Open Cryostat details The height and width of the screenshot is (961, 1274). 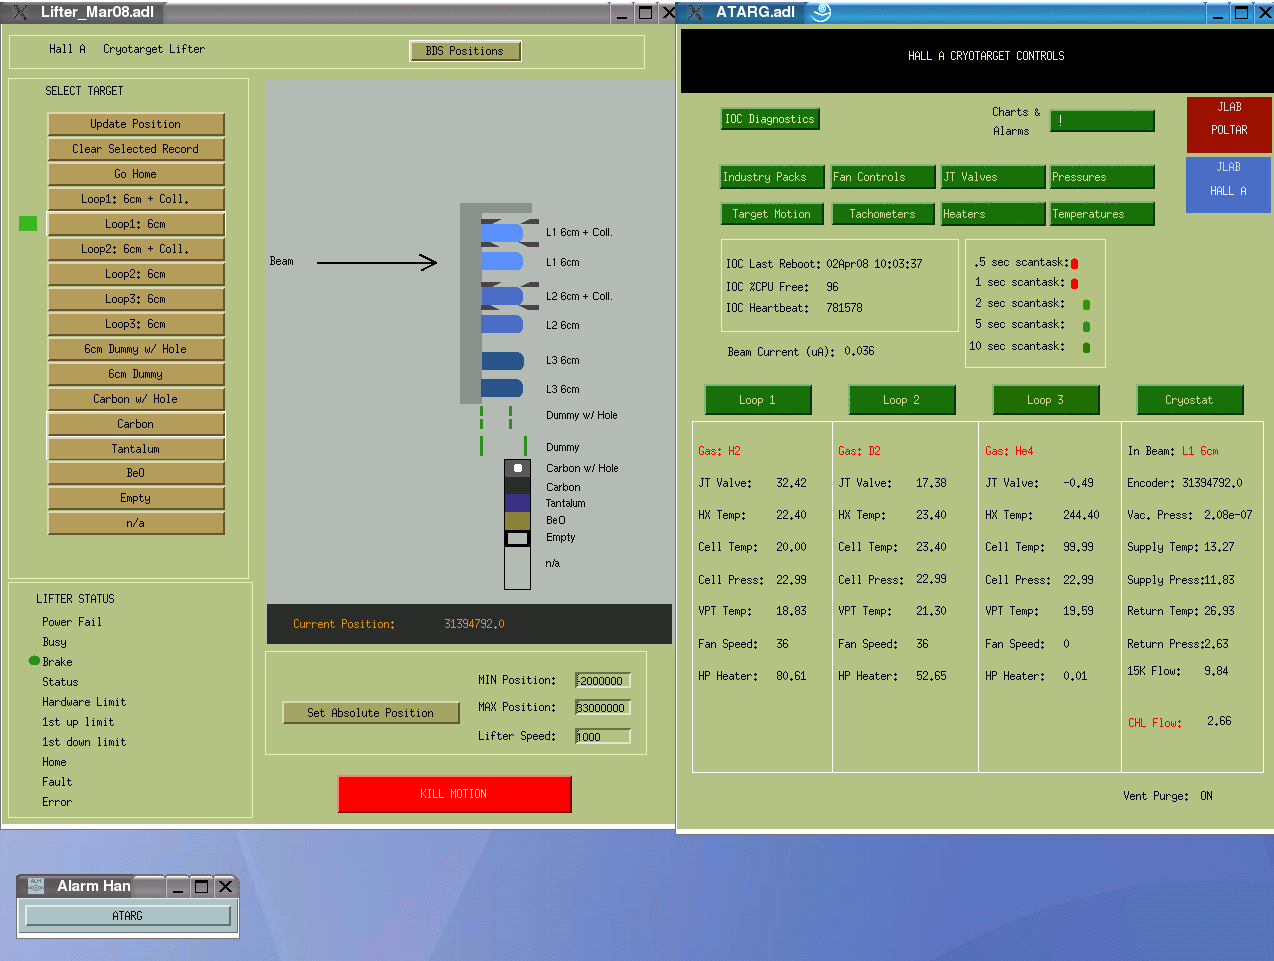(1190, 400)
